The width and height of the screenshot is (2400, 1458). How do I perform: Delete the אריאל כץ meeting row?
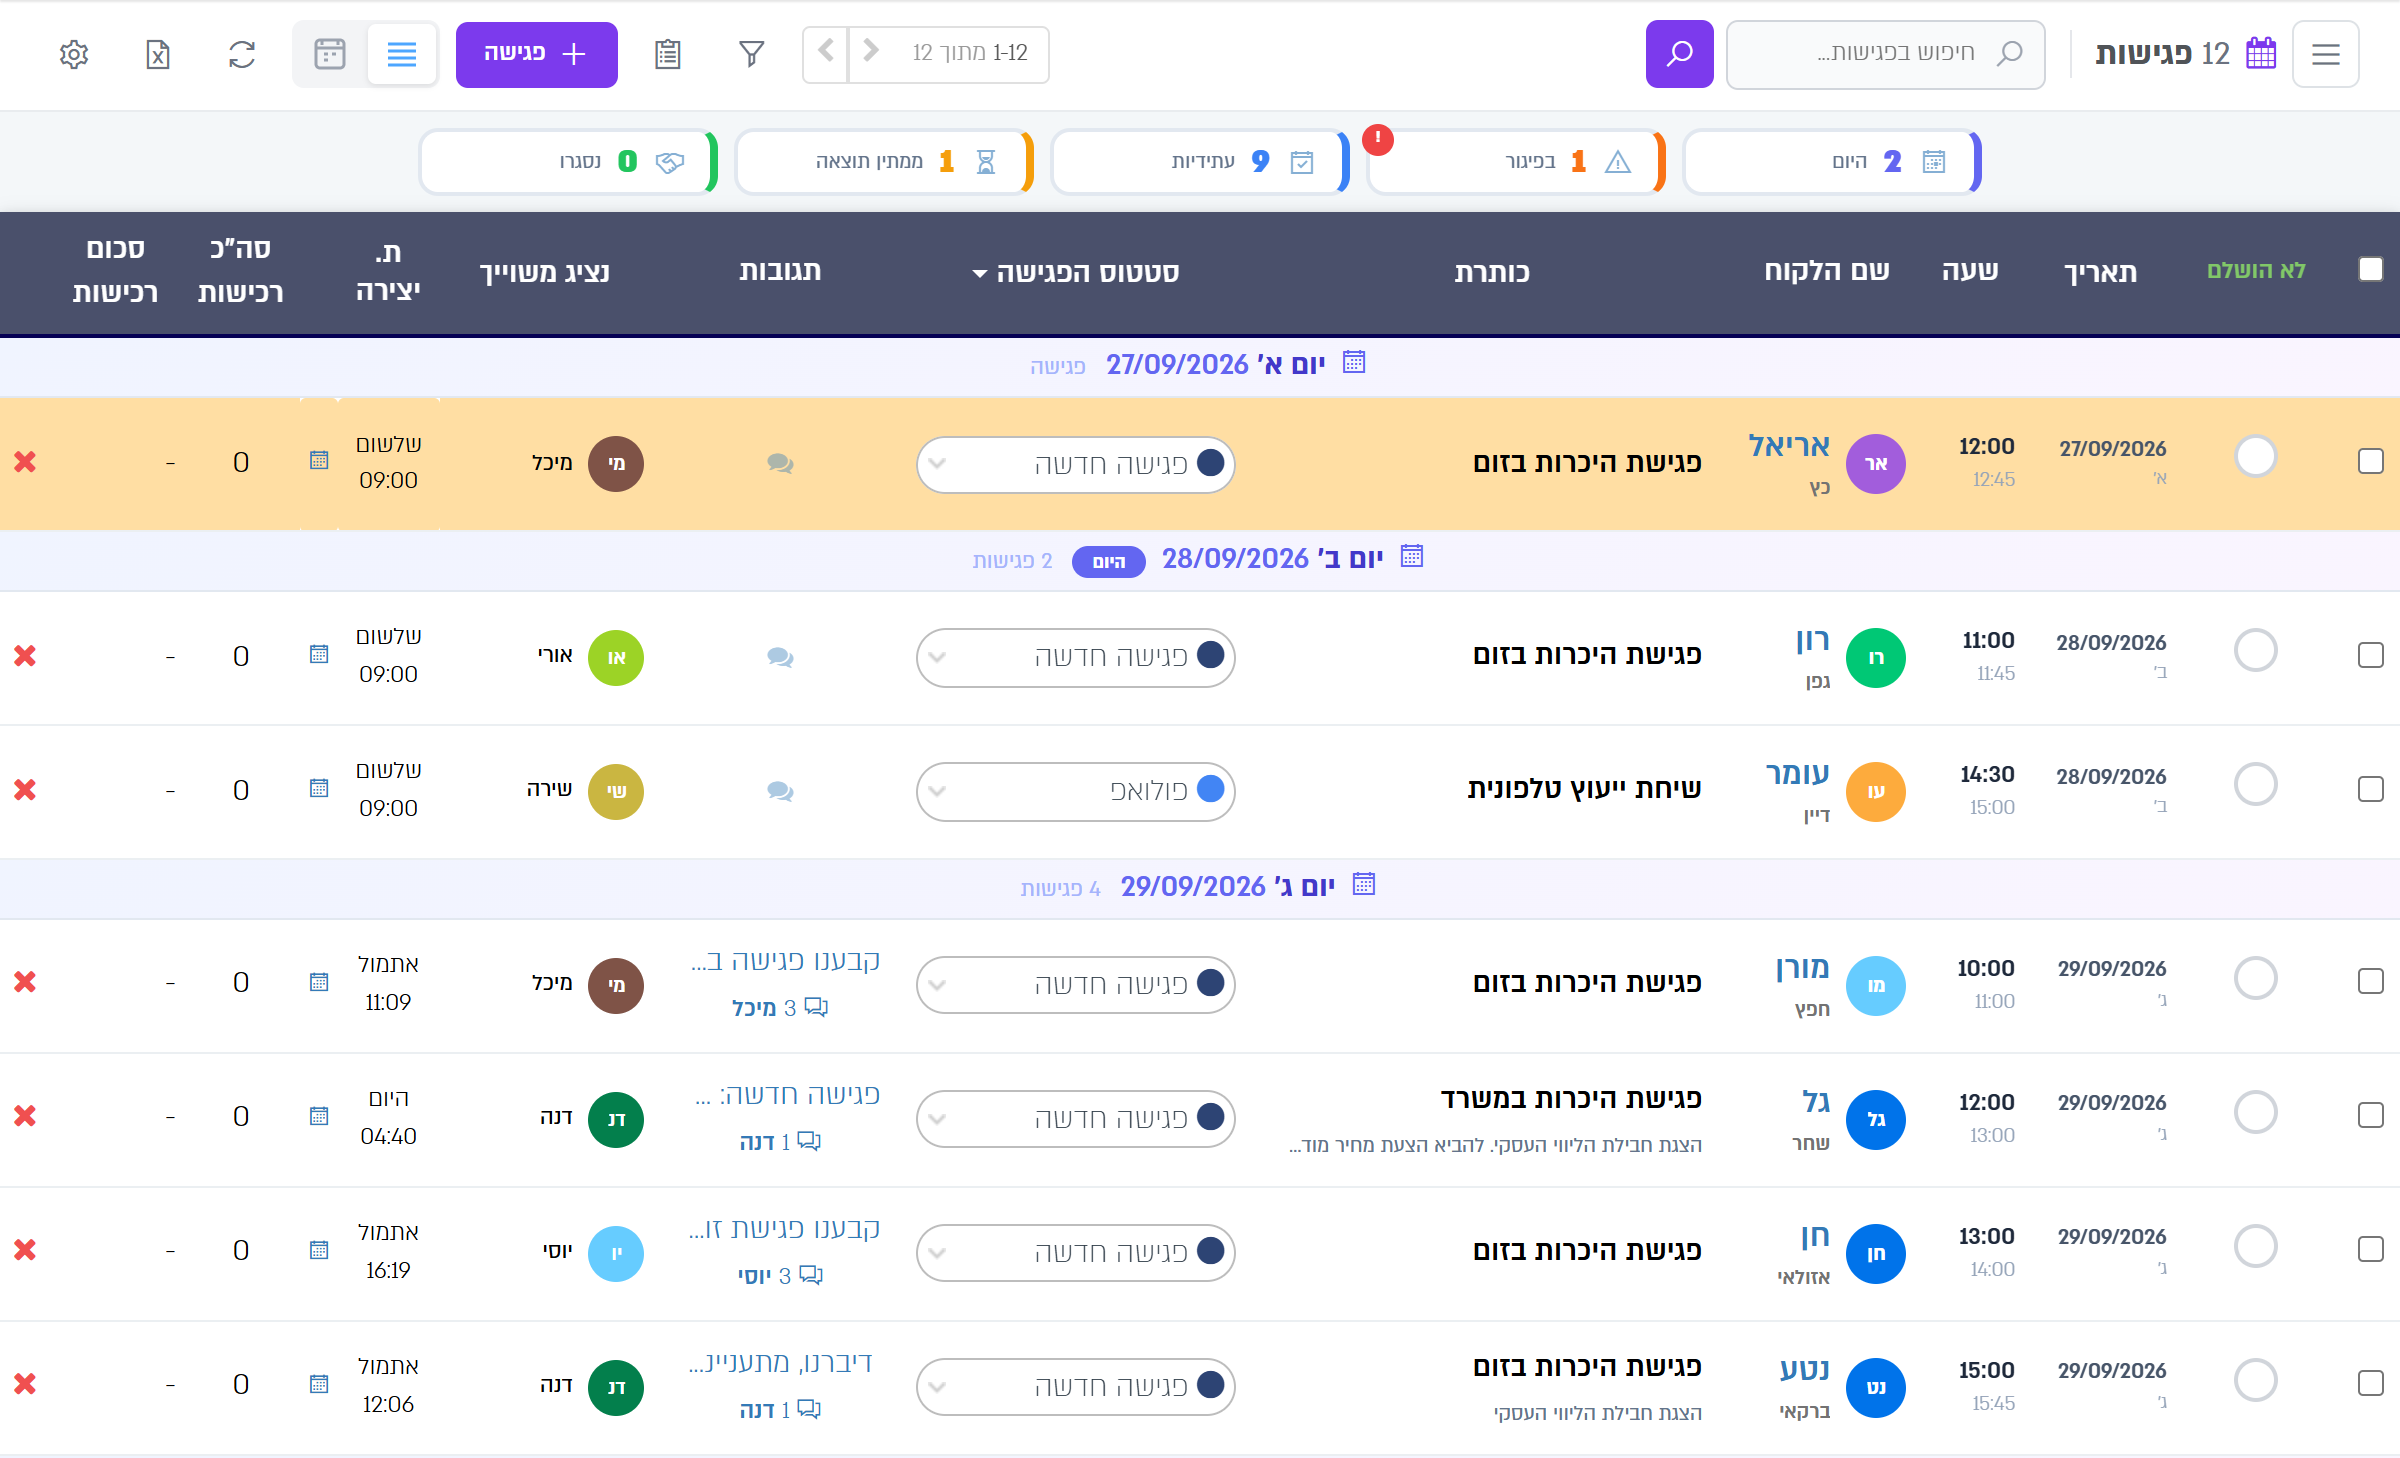point(25,462)
